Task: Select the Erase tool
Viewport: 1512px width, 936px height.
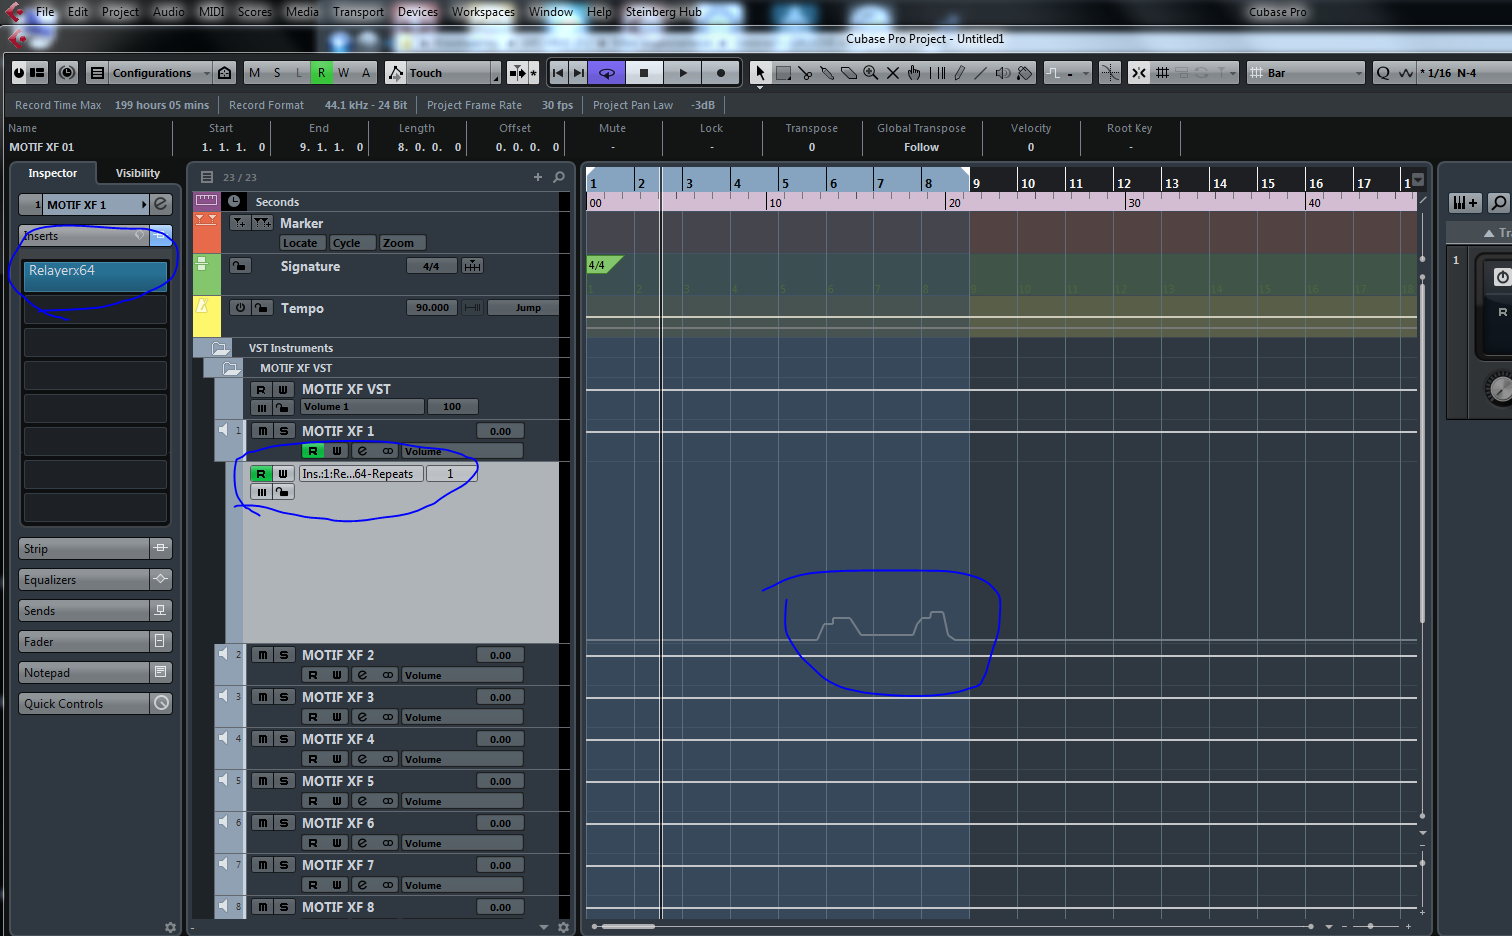Action: [x=849, y=73]
